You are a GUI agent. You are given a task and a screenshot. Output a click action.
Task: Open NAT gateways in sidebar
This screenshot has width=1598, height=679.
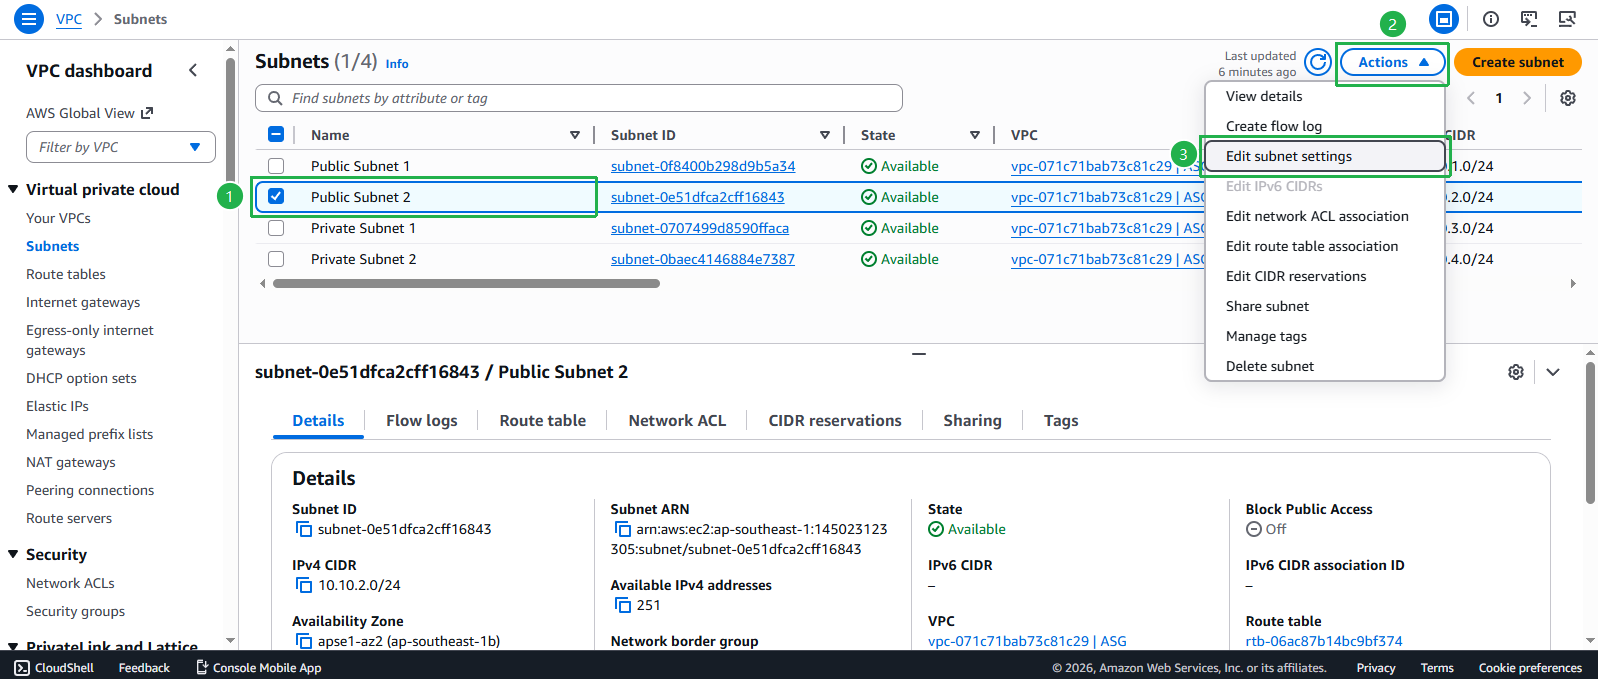[x=71, y=462]
